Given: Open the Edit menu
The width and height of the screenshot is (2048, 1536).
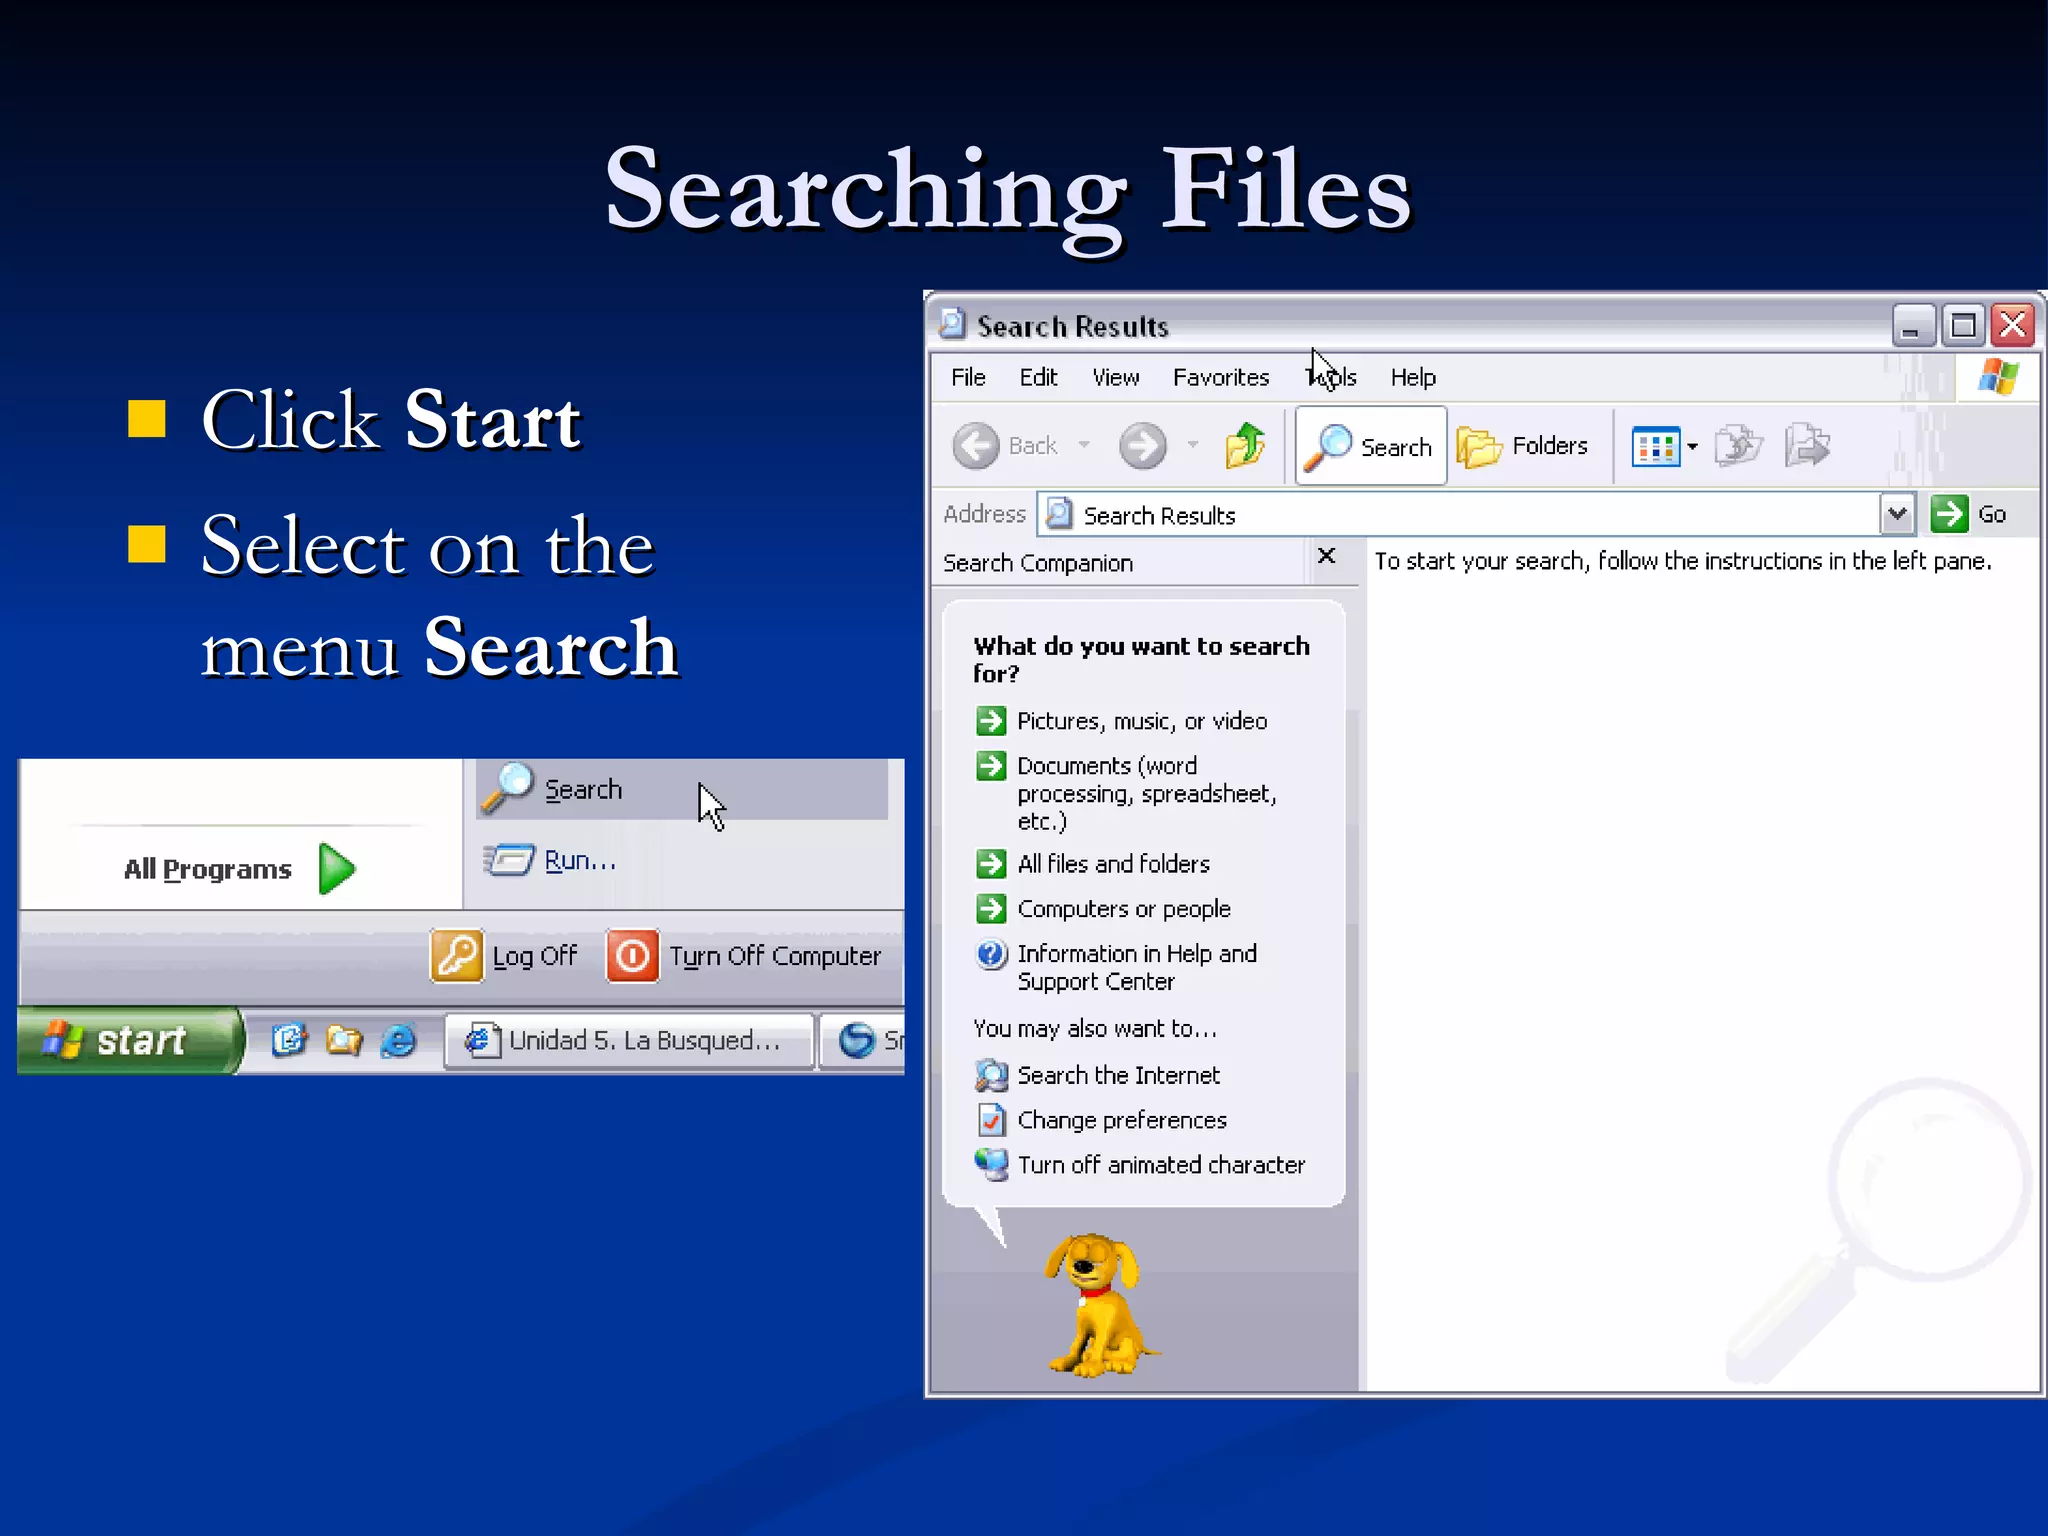Looking at the screenshot, I should 1038,377.
